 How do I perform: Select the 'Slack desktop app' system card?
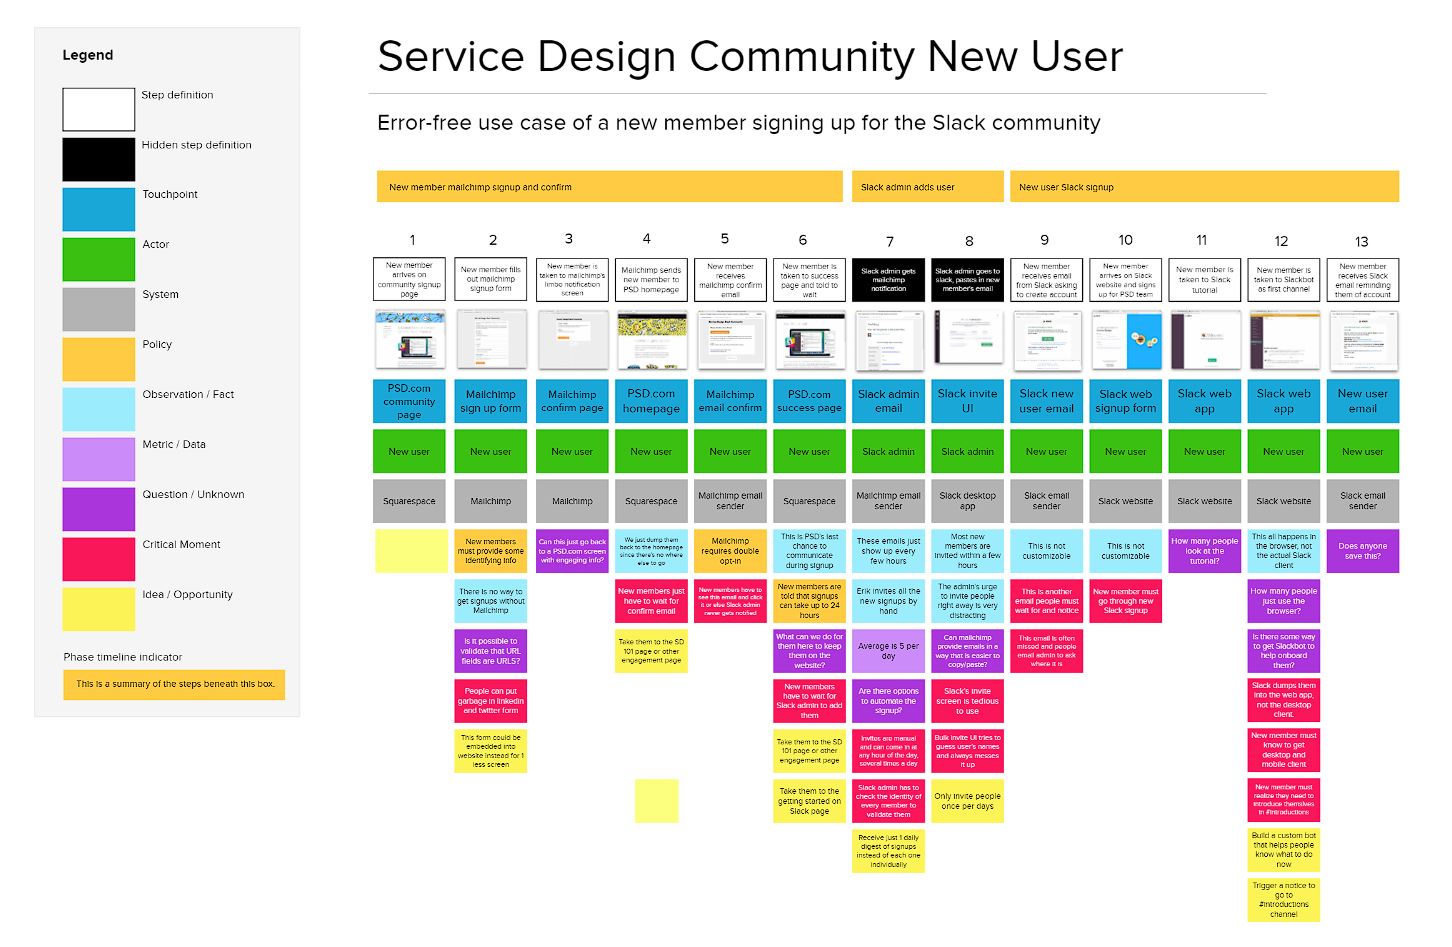pyautogui.click(x=968, y=501)
